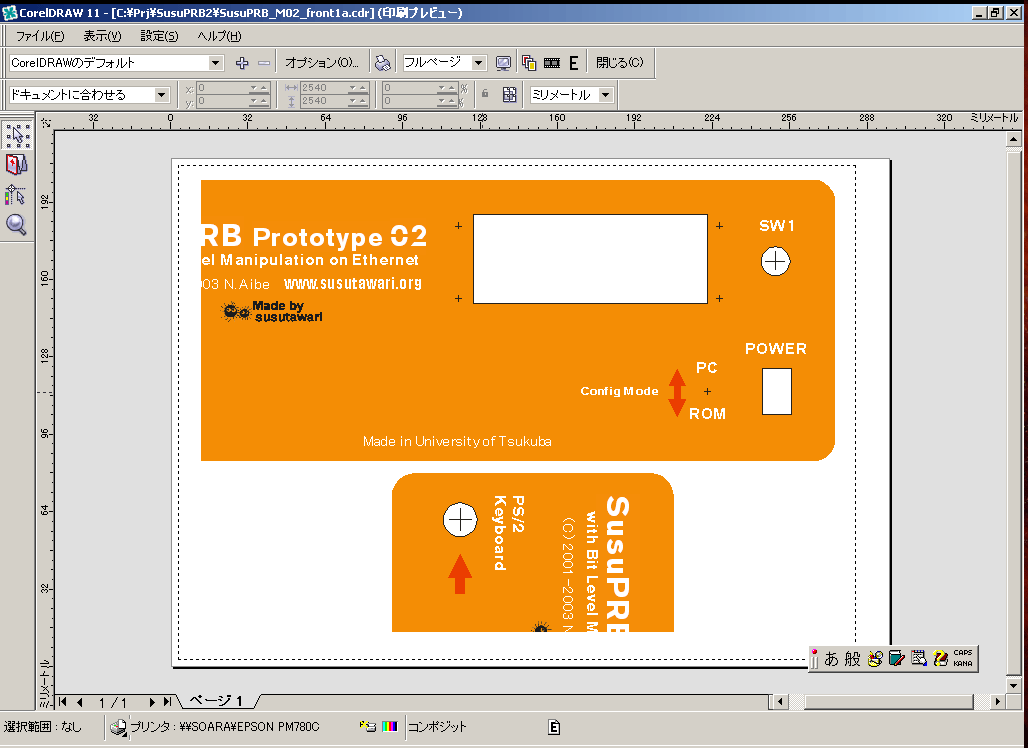Click the print tiled pages grid icon
1028x748 pixels.
[x=509, y=94]
